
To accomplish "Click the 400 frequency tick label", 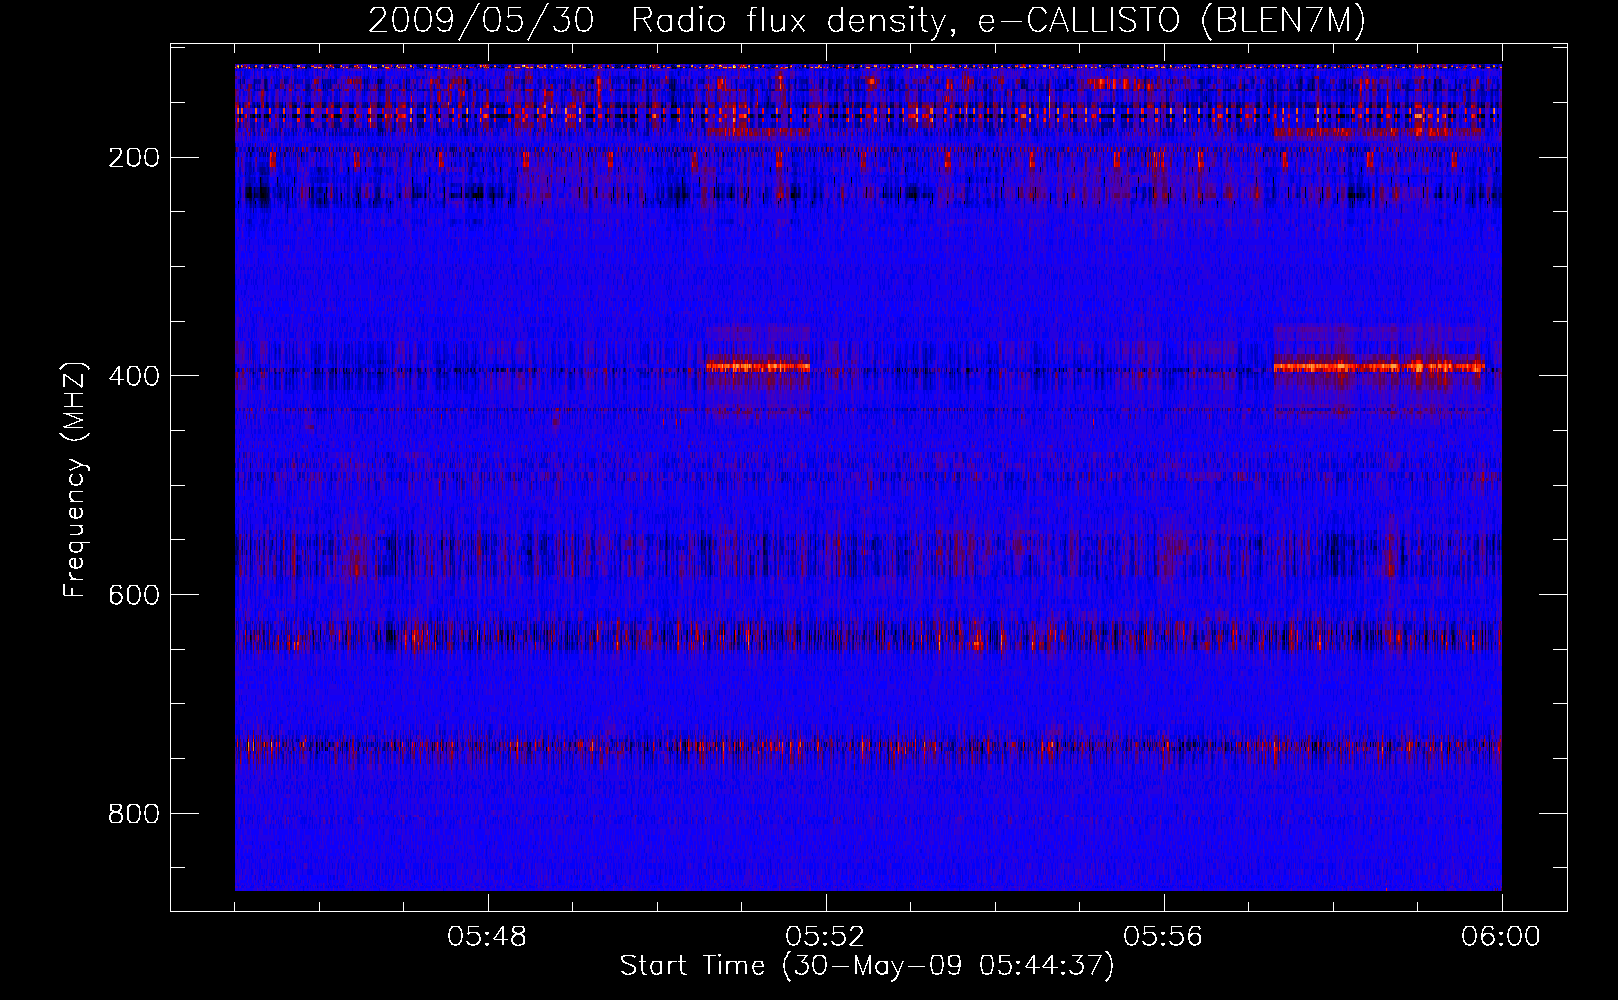I will 133,376.
